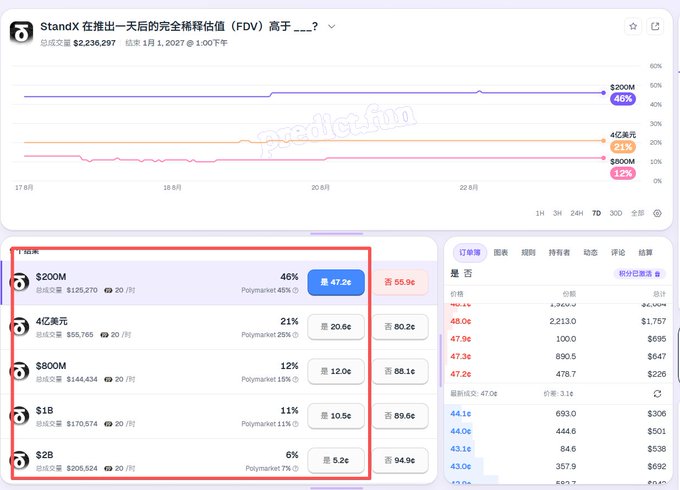Click the 44.1¢ bid price row

click(558, 414)
